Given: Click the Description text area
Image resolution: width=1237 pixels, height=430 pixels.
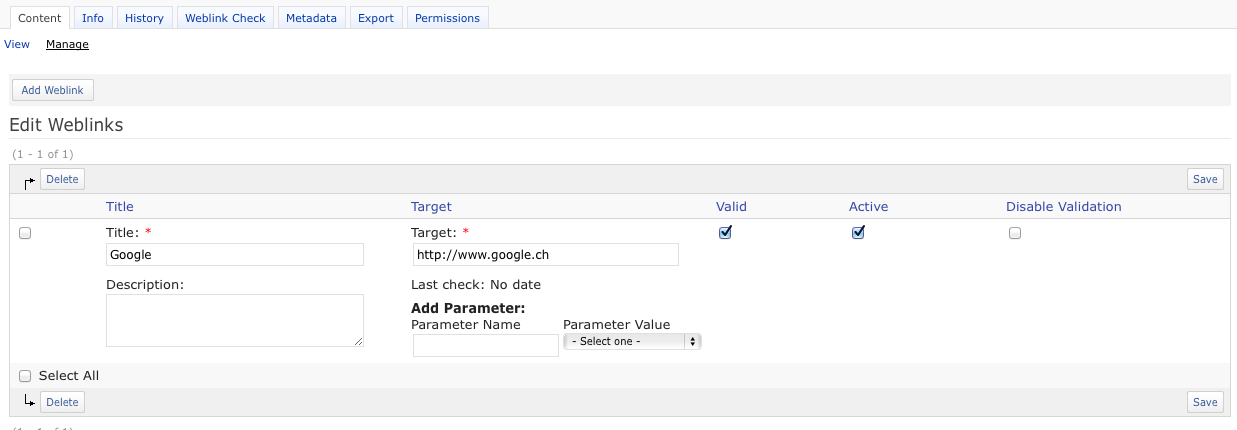Looking at the screenshot, I should (235, 320).
